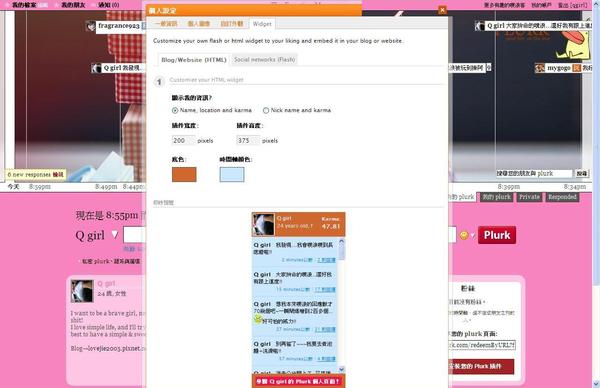Image resolution: width=600 pixels, height=388 pixels.
Task: Select the Social networks (Flash) sub-tab
Action: click(x=264, y=59)
